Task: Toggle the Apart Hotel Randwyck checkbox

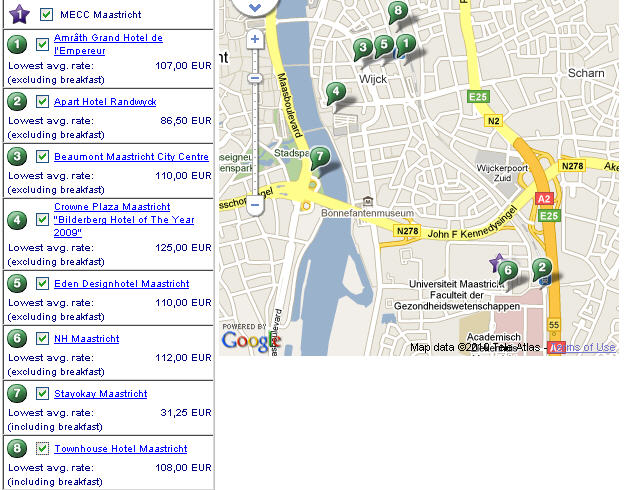Action: (x=42, y=101)
